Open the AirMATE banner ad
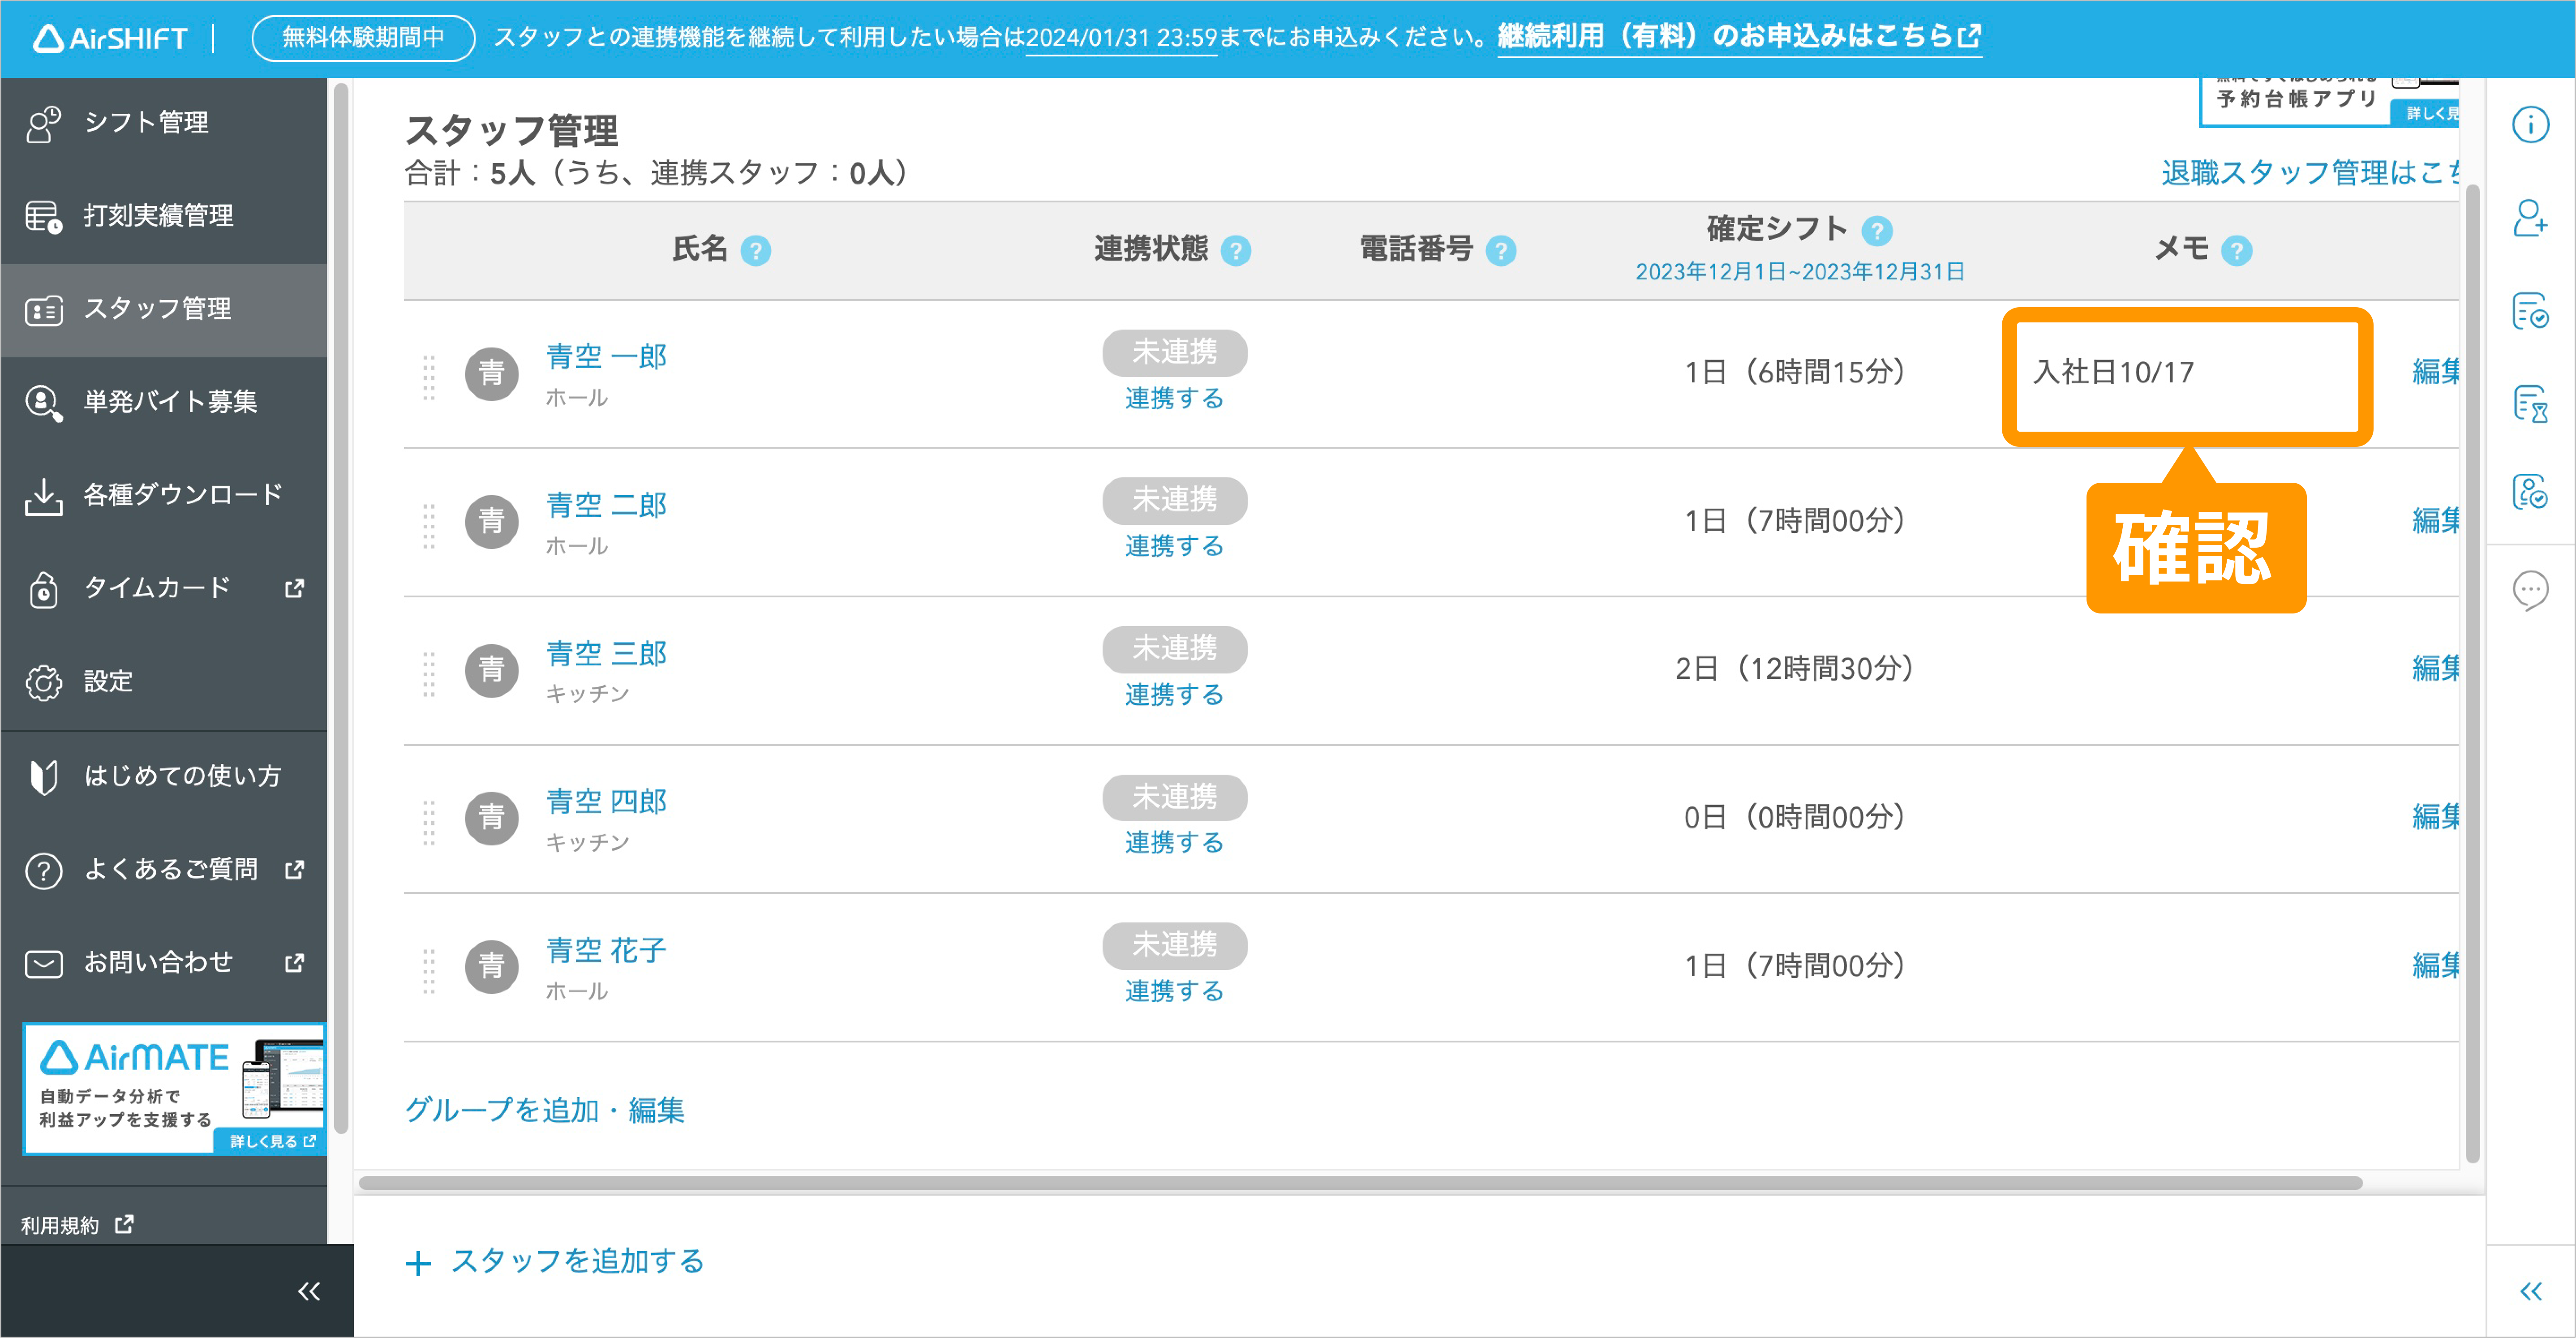Screen dimensions: 2576x1338 point(174,1089)
